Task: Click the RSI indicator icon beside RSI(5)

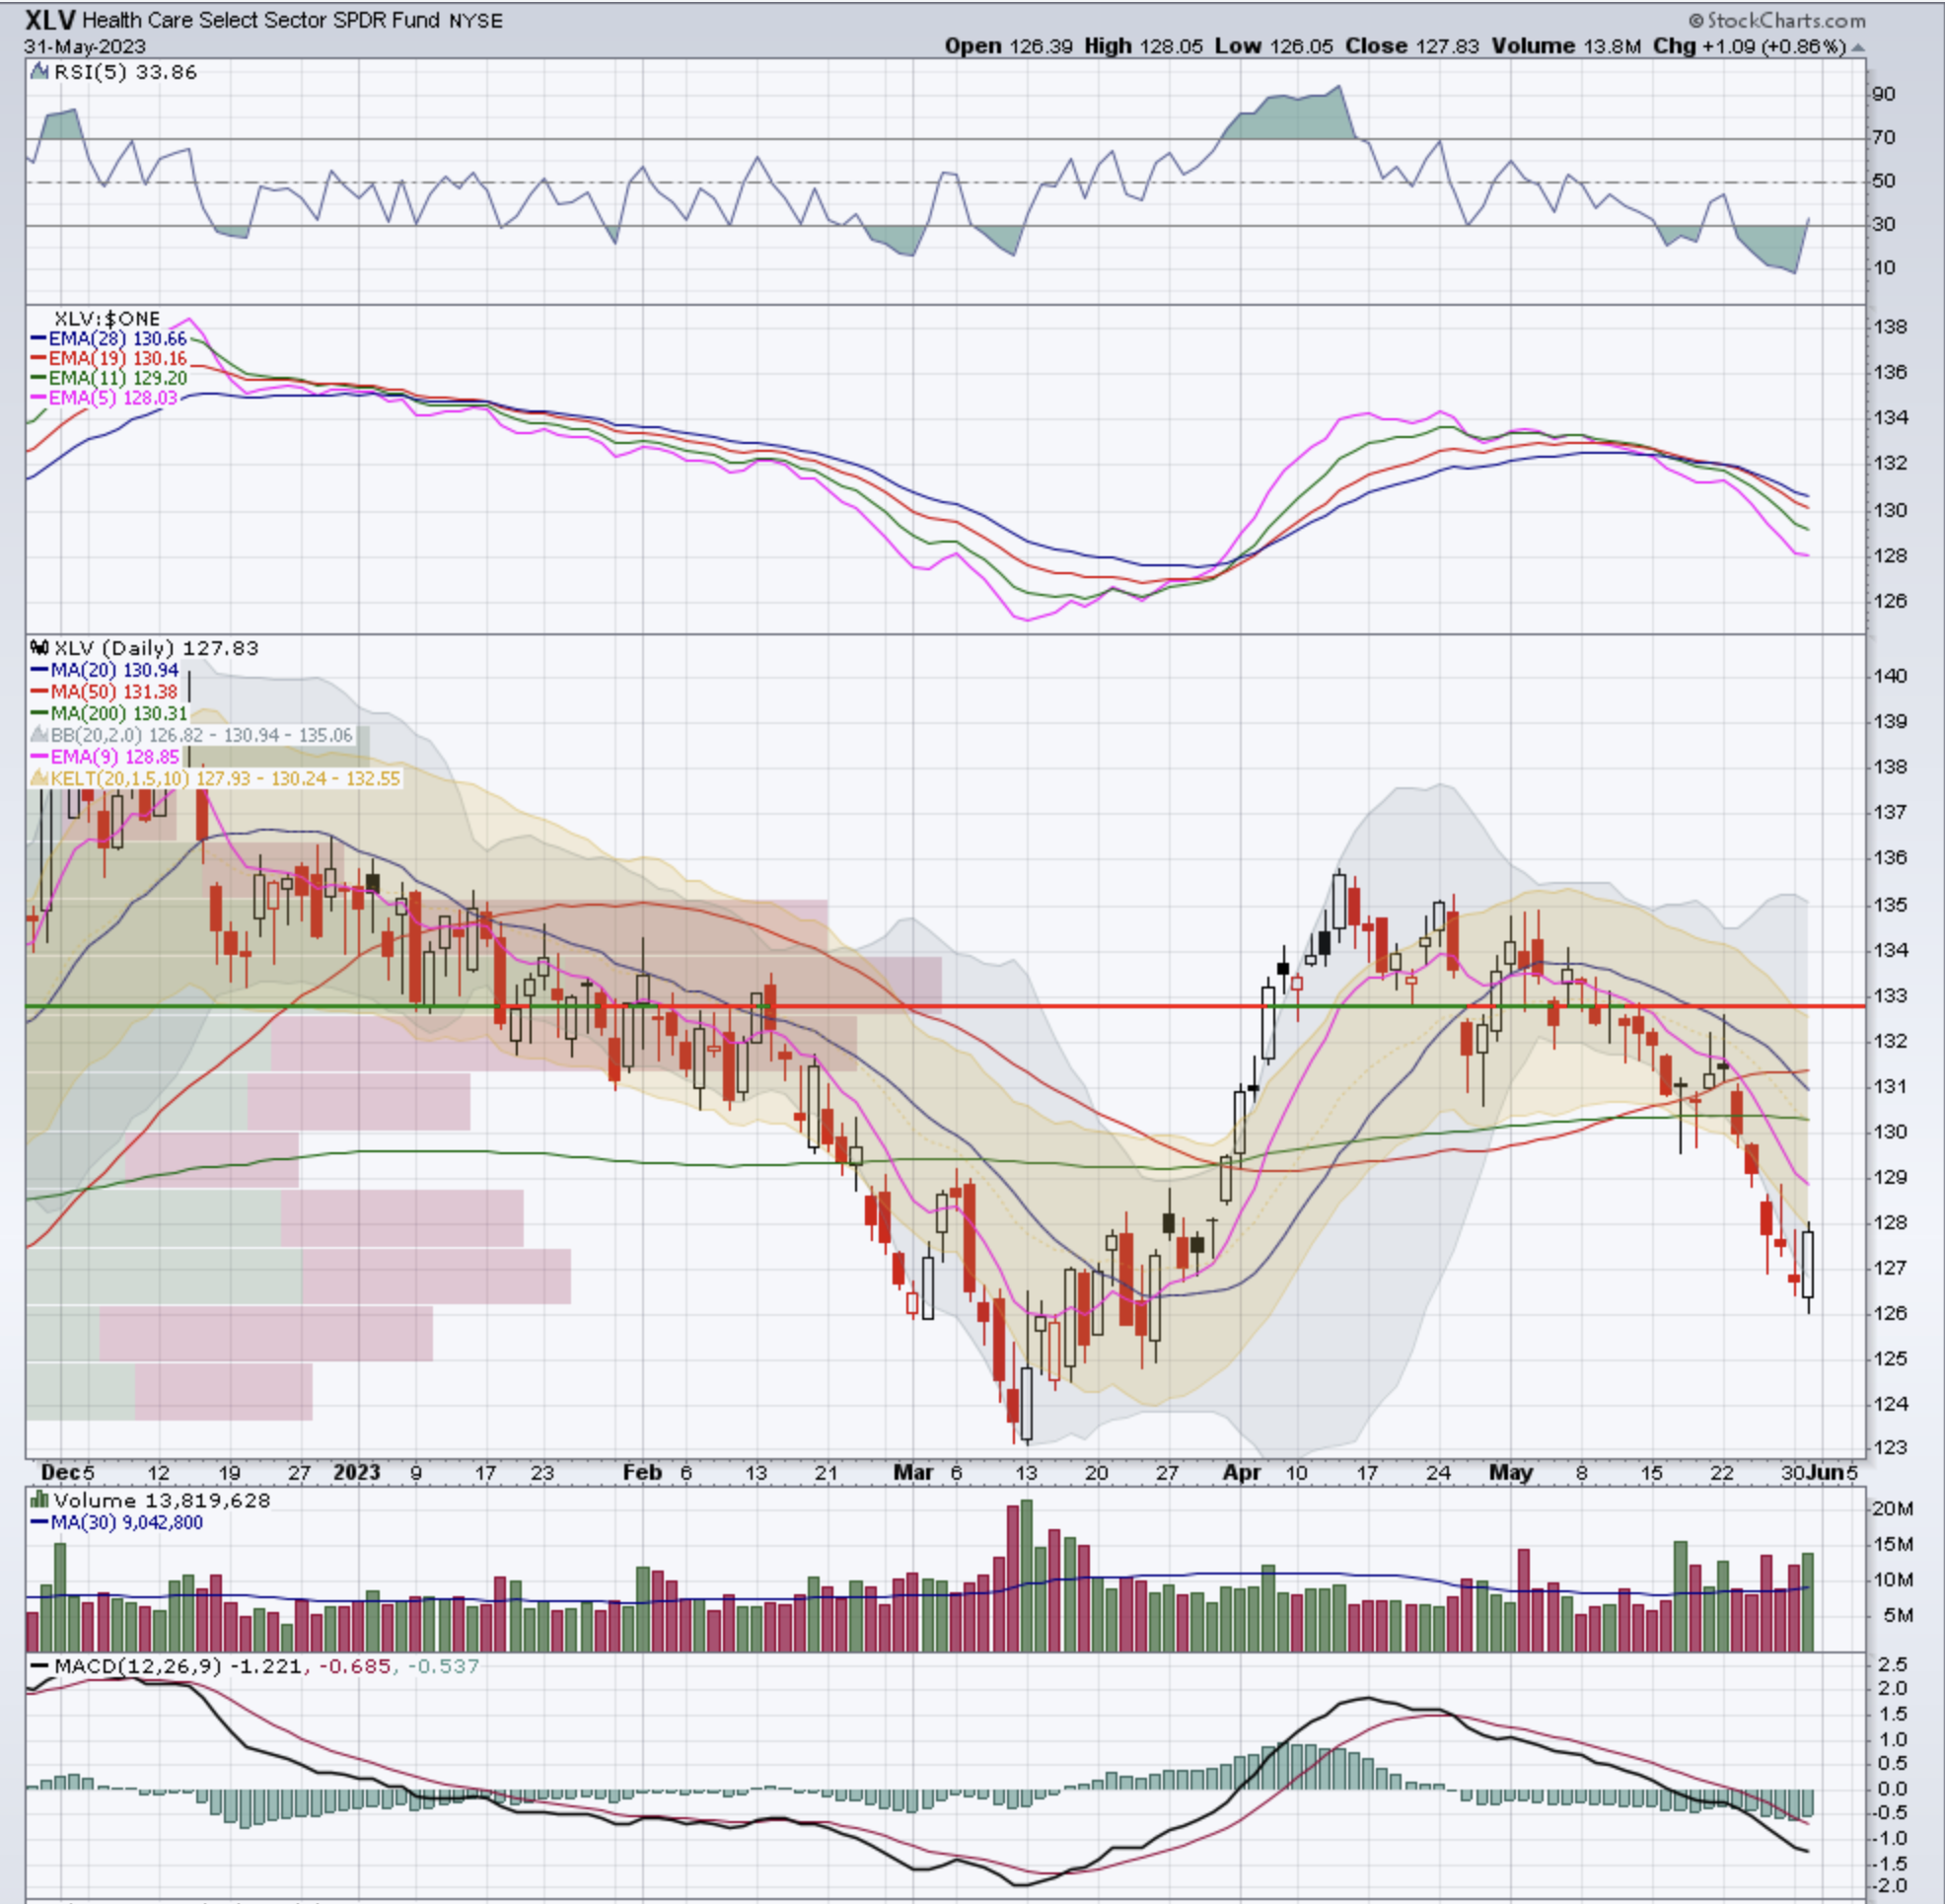Action: 38,72
